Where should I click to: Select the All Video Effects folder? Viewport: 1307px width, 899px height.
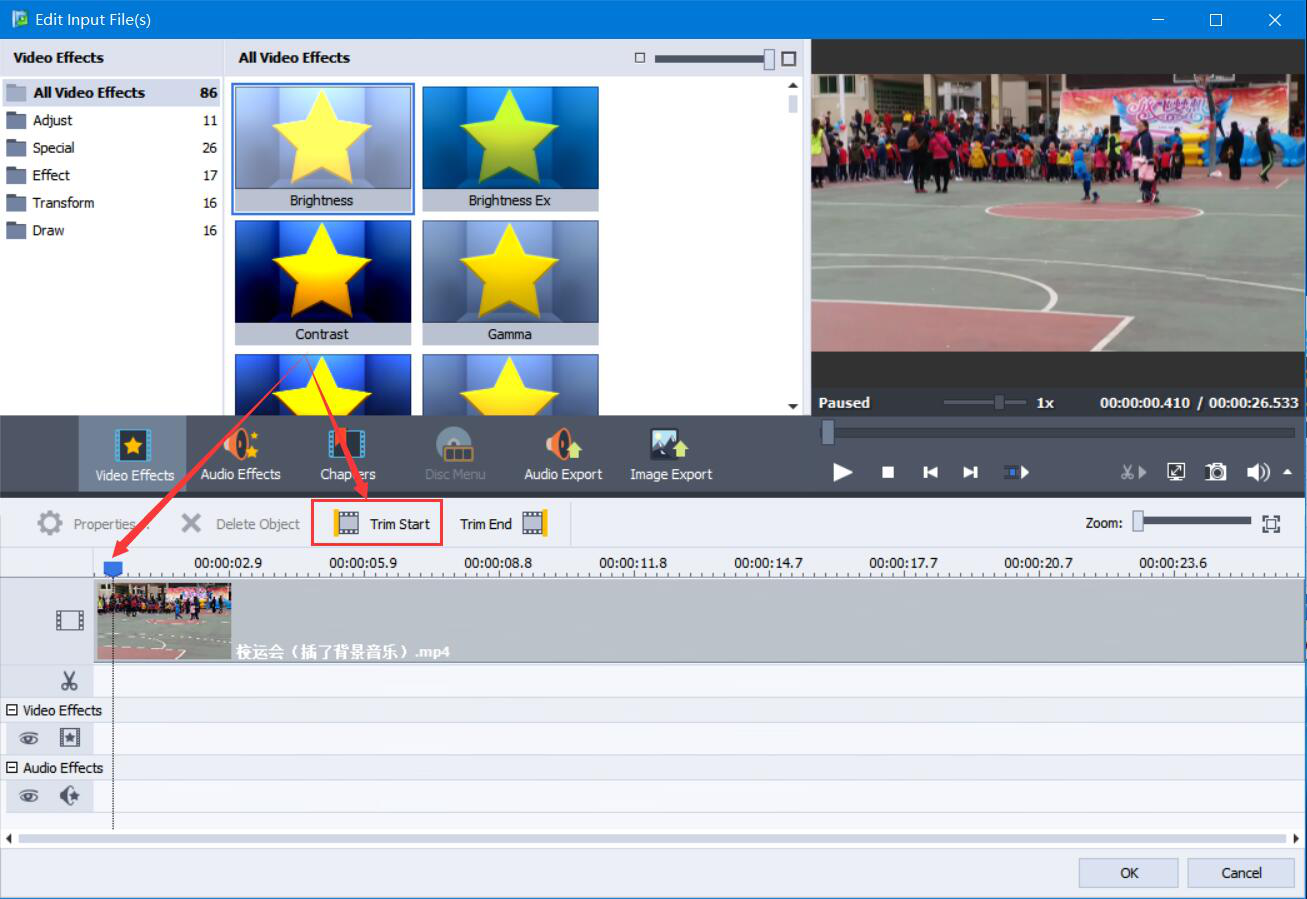tap(111, 92)
